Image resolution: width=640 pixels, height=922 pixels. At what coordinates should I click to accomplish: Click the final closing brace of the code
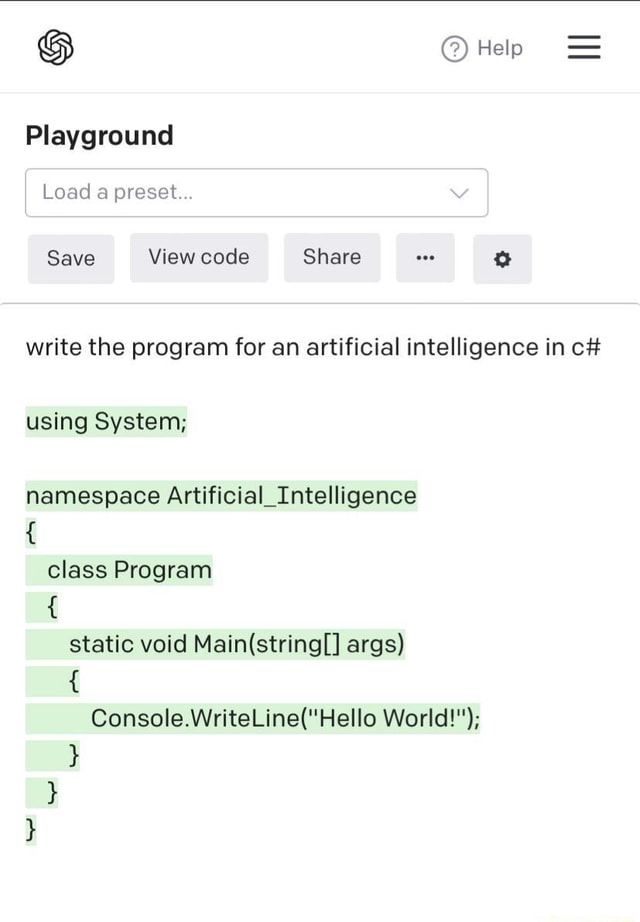coord(31,829)
